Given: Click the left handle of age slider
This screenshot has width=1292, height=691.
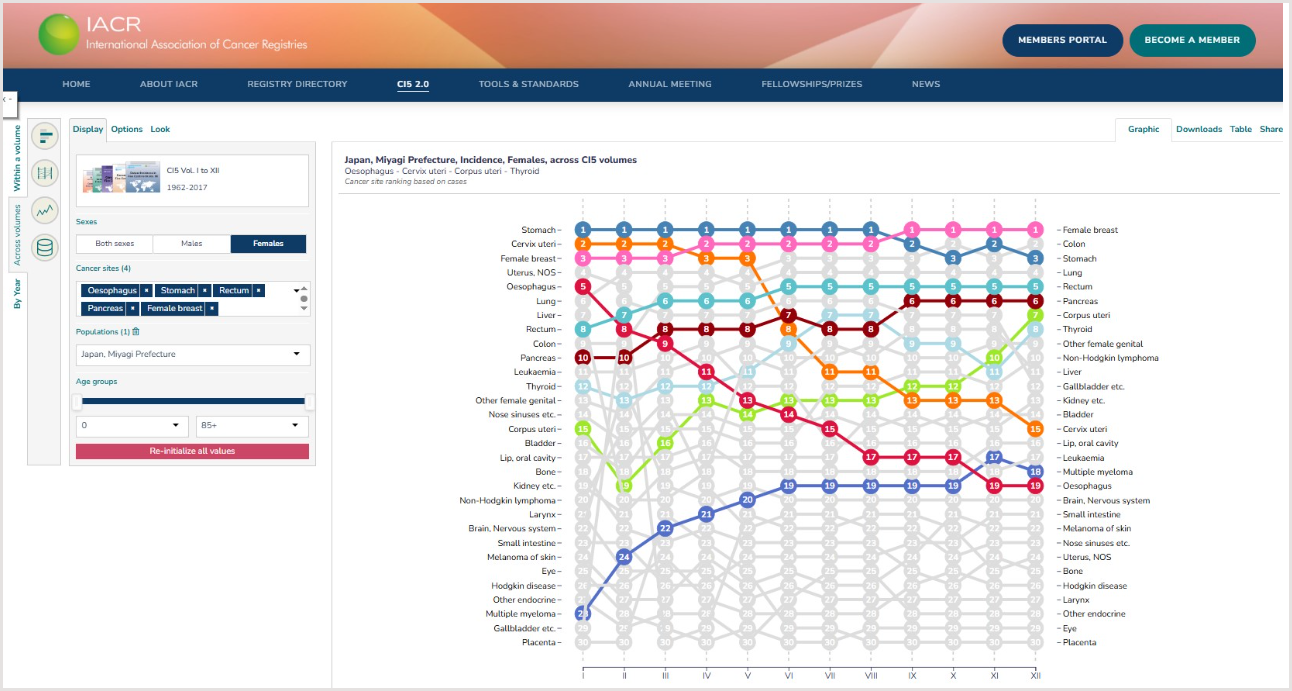Looking at the screenshot, I should coord(77,401).
